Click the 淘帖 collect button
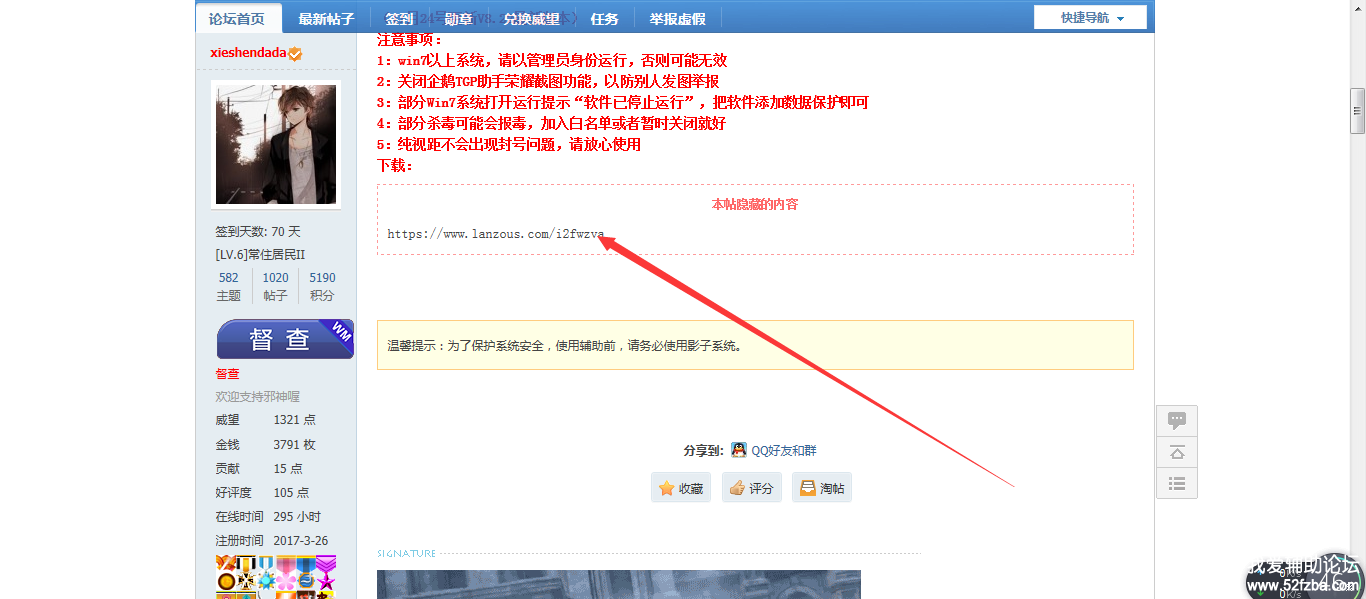This screenshot has width=1366, height=599. (822, 488)
